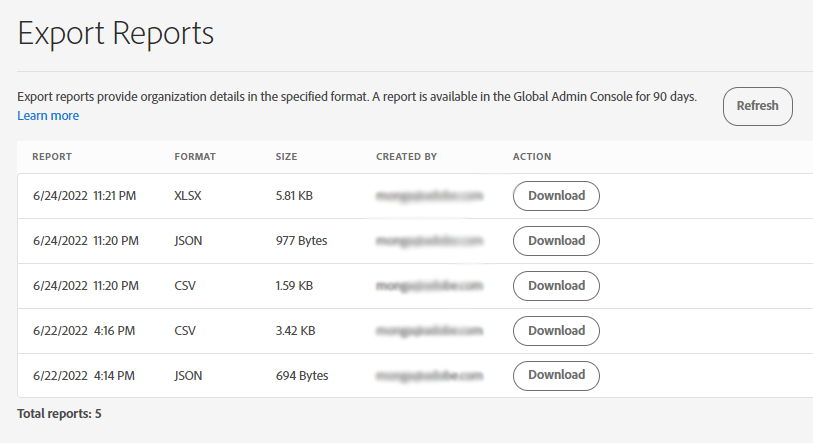The image size is (813, 443).
Task: Open the Learn more link
Action: coord(48,116)
